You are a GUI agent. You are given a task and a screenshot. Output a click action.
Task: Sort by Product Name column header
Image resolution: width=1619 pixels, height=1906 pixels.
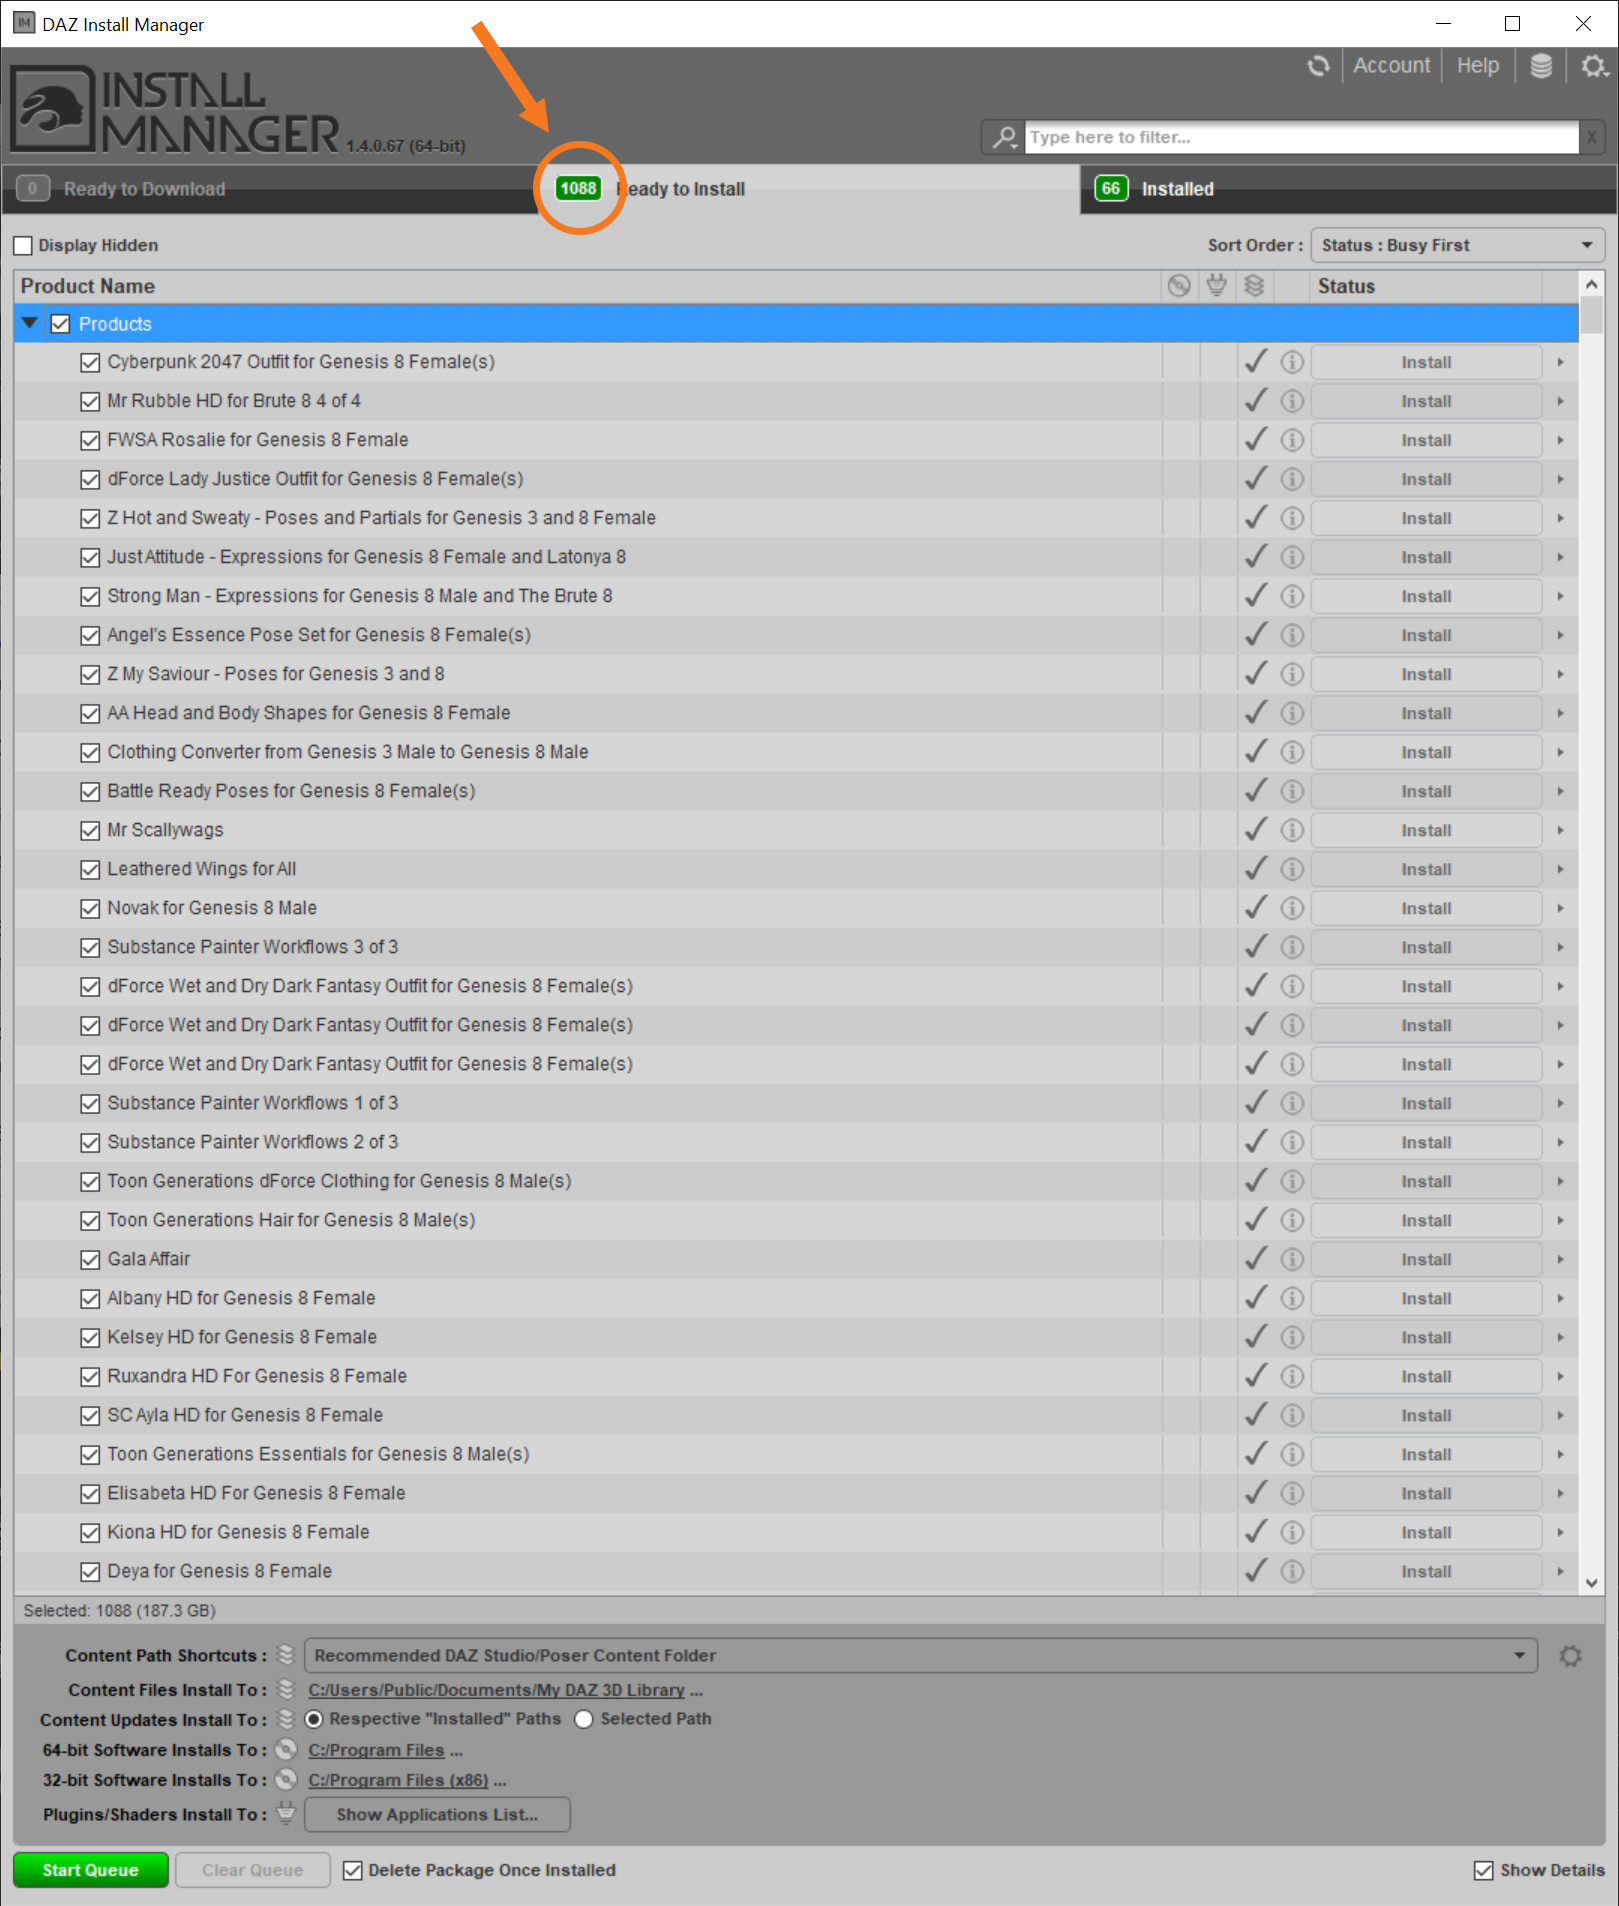588,286
